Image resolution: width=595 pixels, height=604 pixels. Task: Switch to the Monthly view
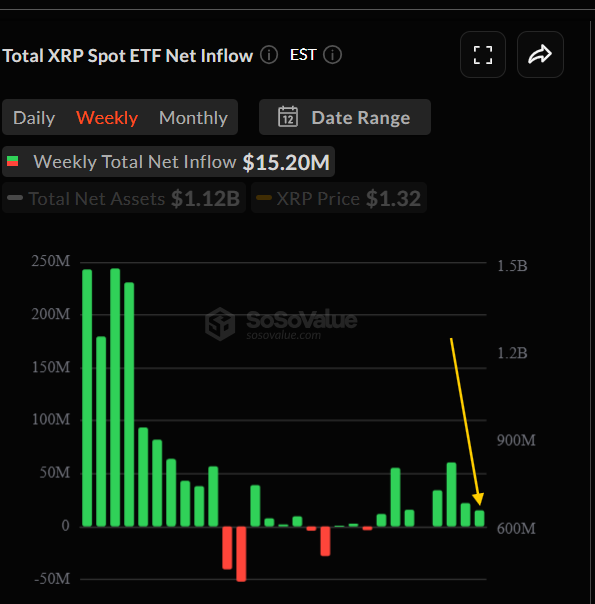(193, 117)
